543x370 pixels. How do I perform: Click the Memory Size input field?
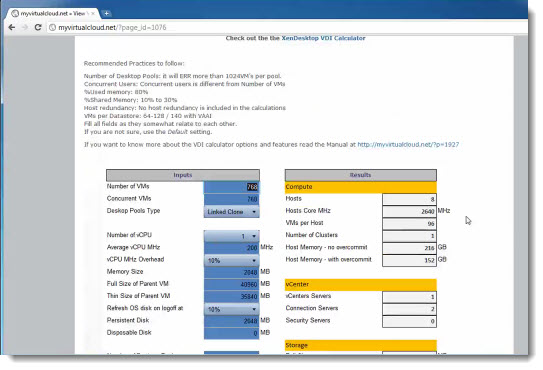231,272
